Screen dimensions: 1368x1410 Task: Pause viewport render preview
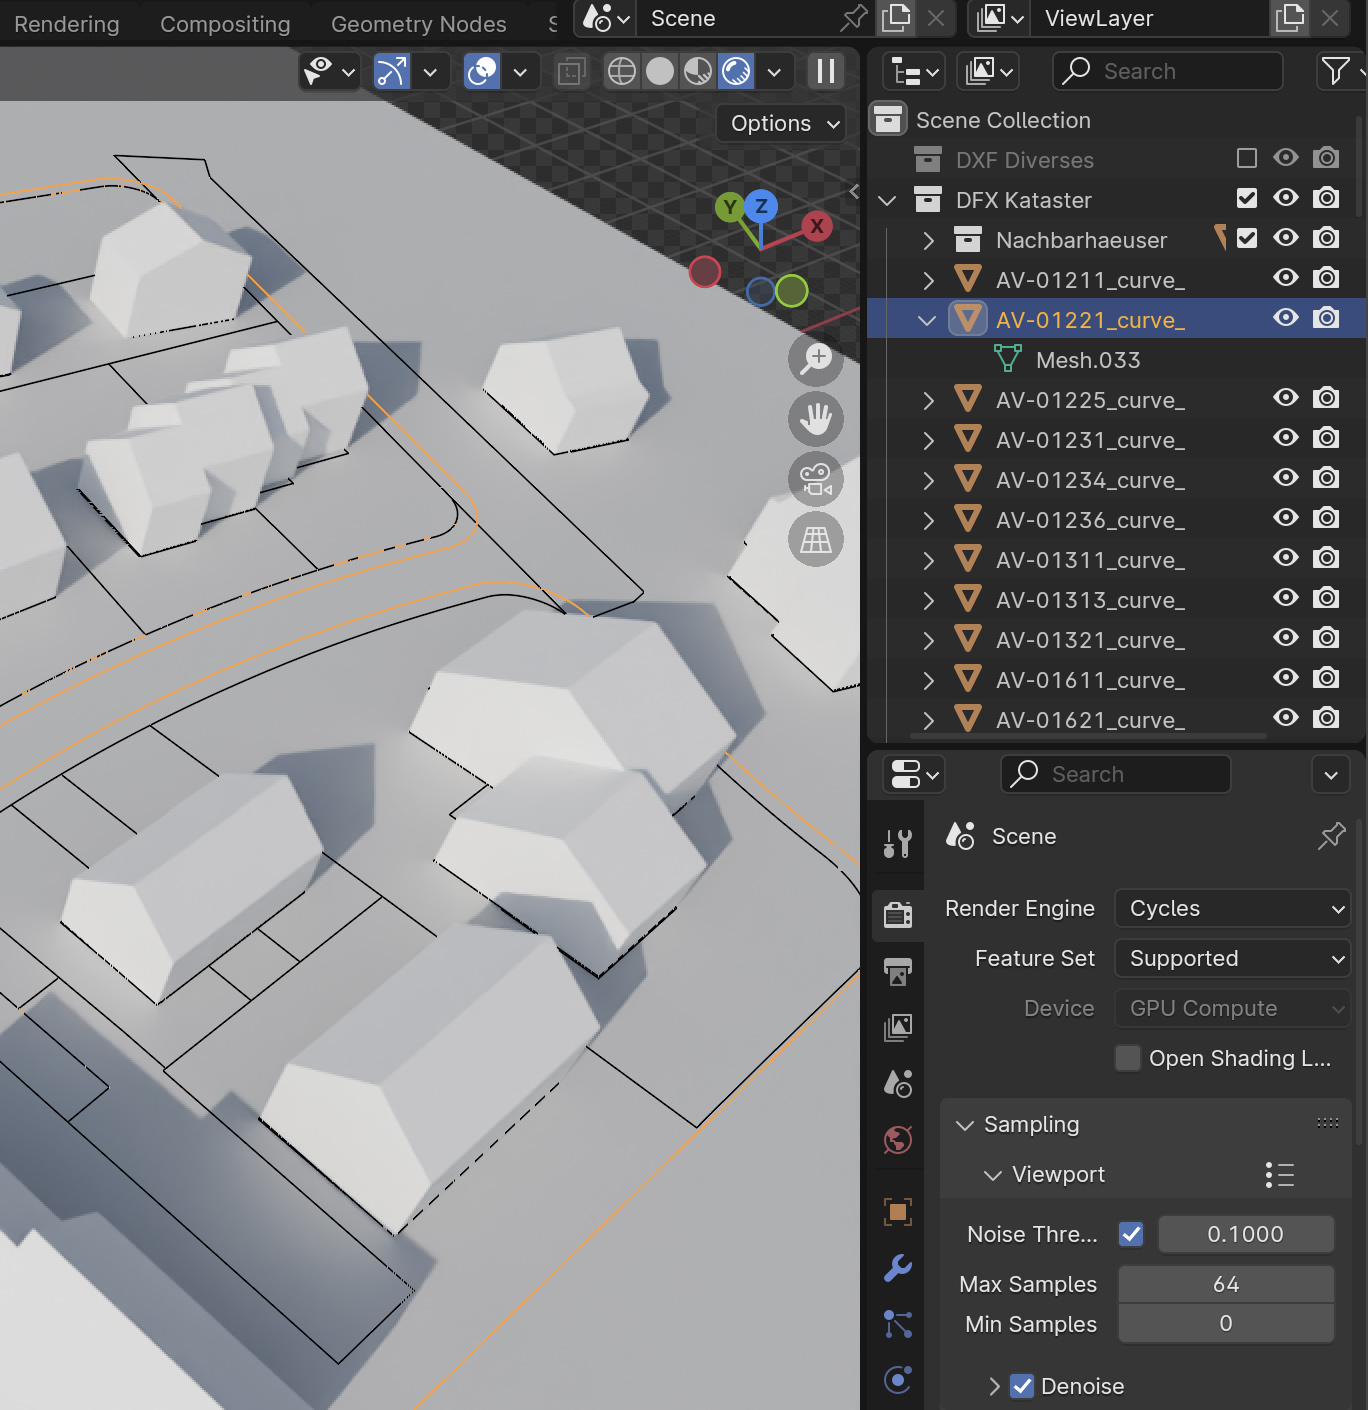coord(826,71)
